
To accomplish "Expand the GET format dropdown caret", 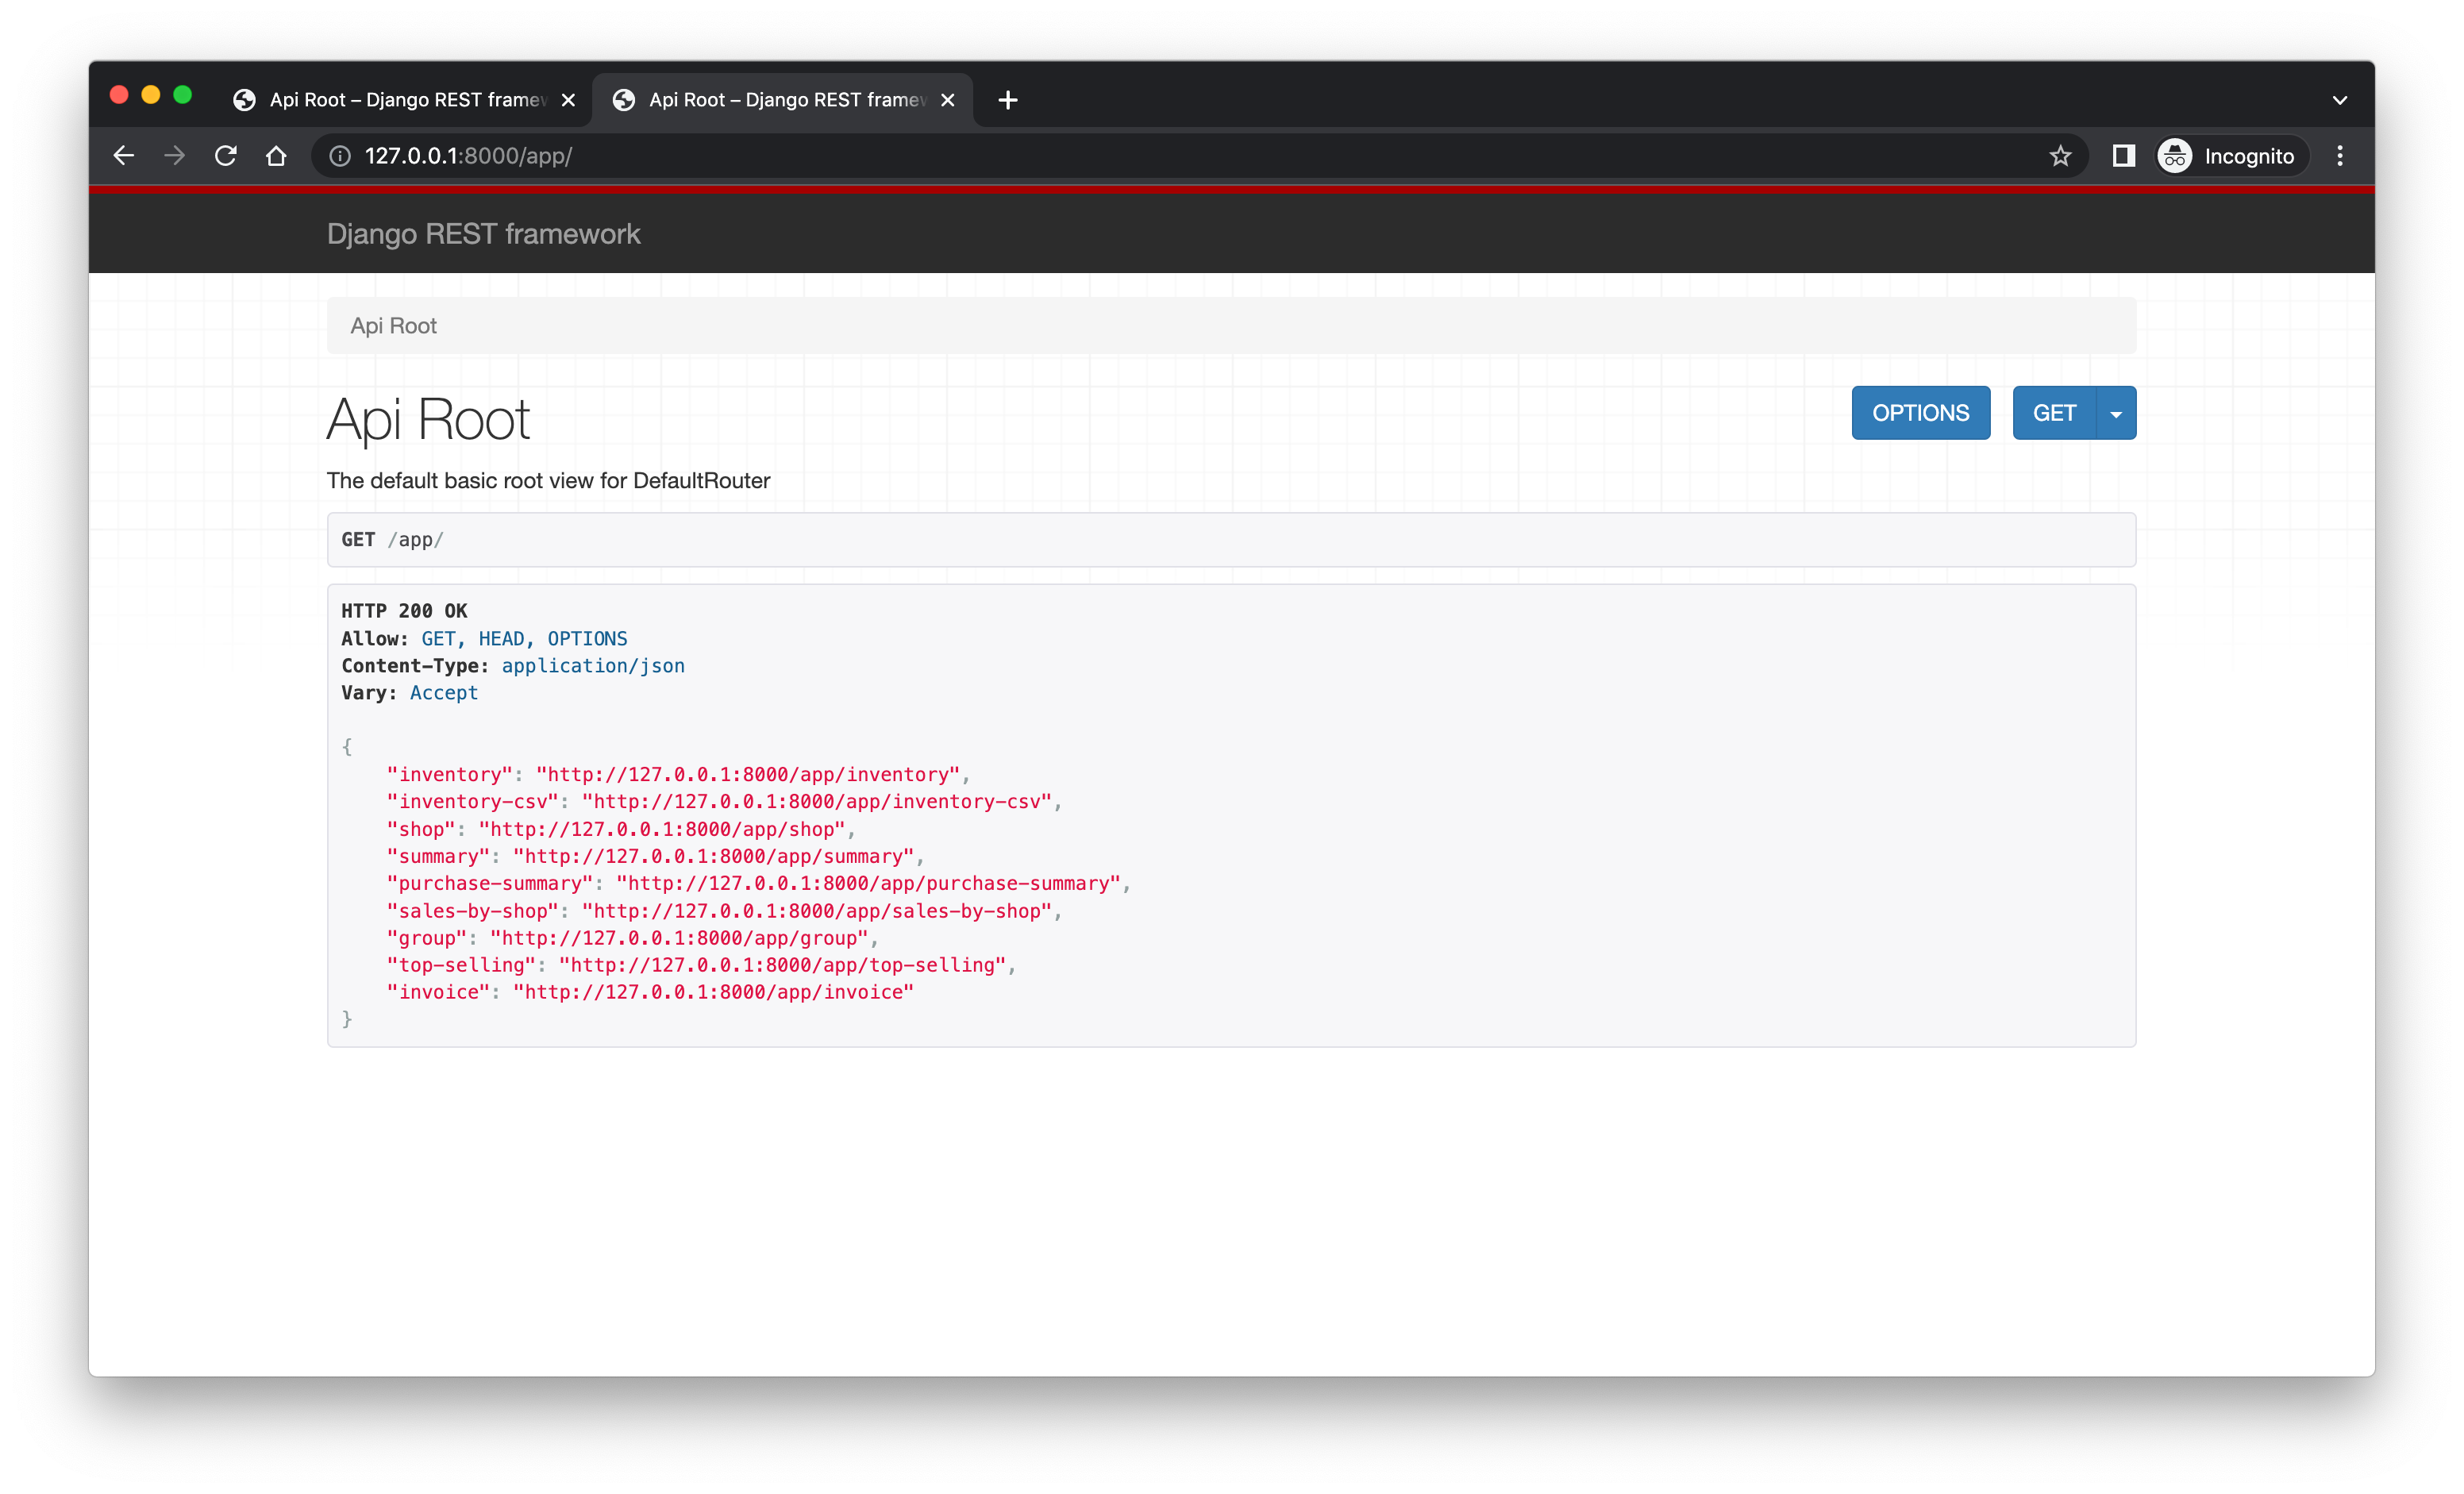I will click(x=2116, y=413).
